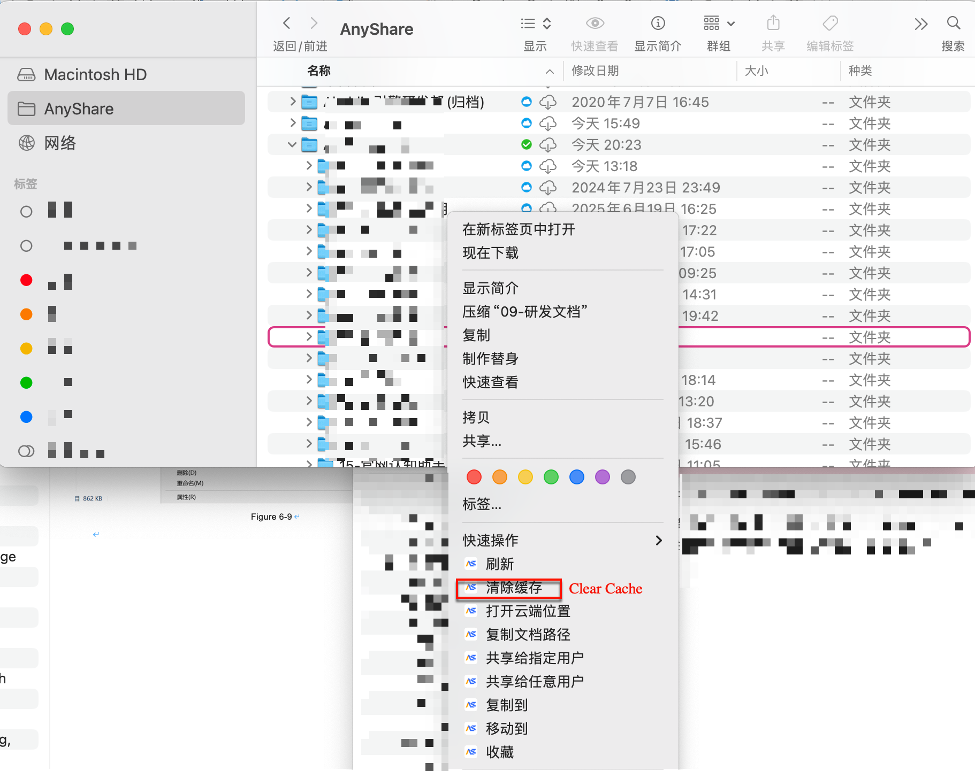Pick the blue tag color in context menu
This screenshot has height=772, width=976.
pyautogui.click(x=577, y=477)
